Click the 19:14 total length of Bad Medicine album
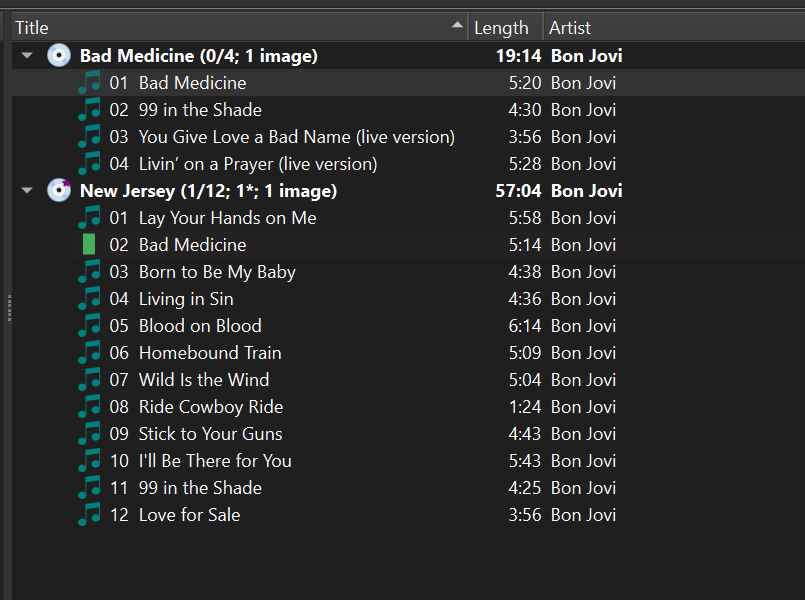This screenshot has height=600, width=805. click(x=518, y=56)
